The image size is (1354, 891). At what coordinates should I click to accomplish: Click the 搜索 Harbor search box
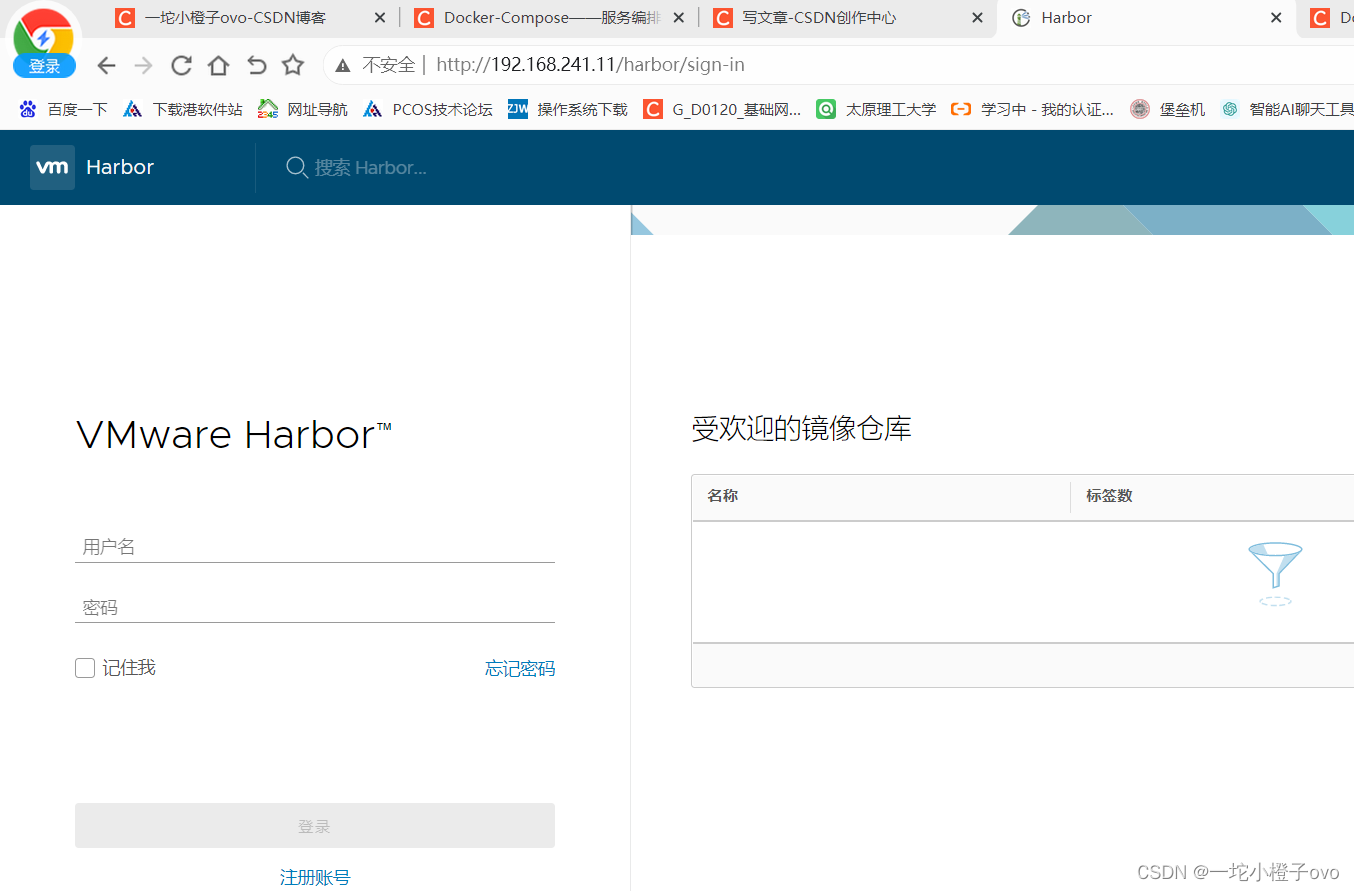(371, 167)
